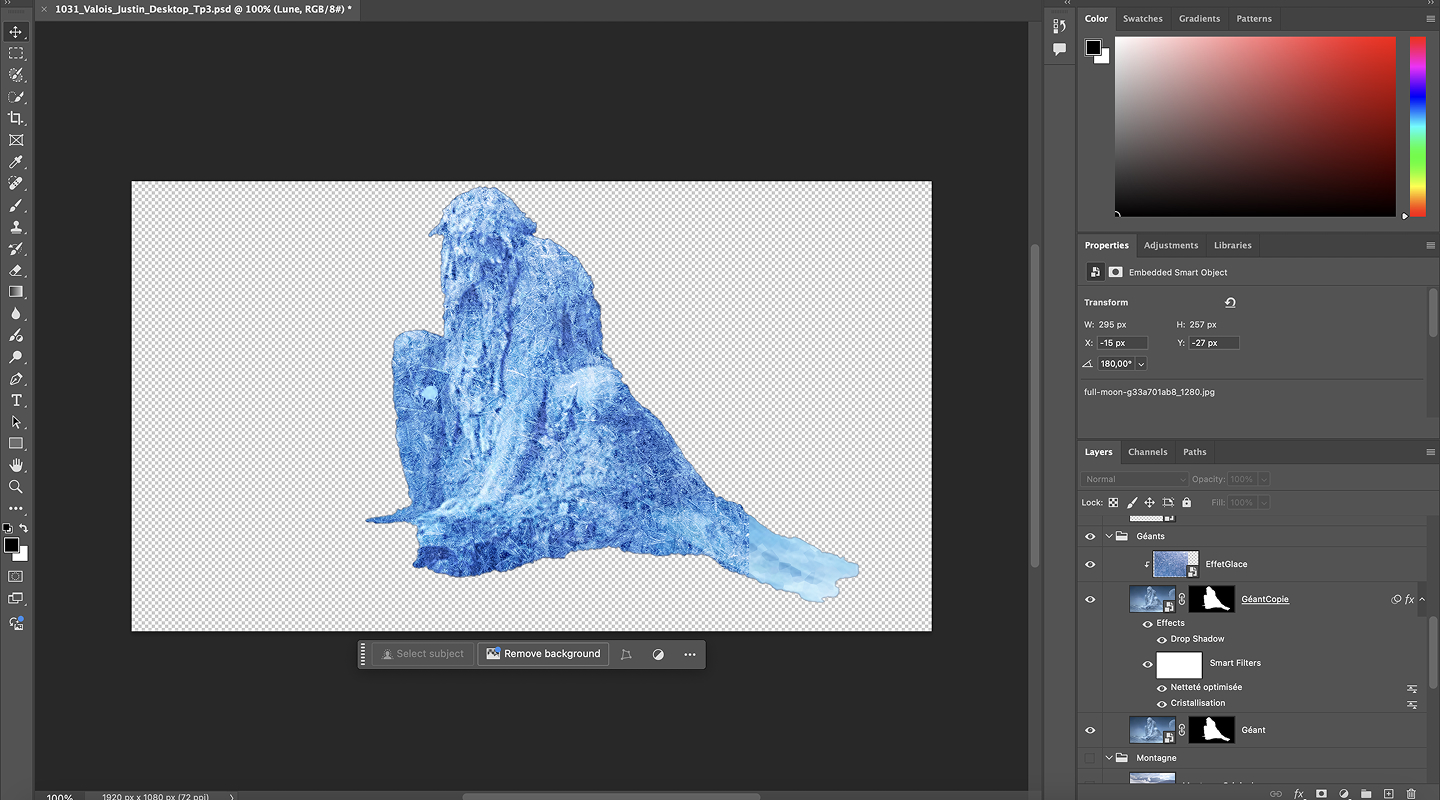Hide the EffetGlace layer

[1090, 564]
